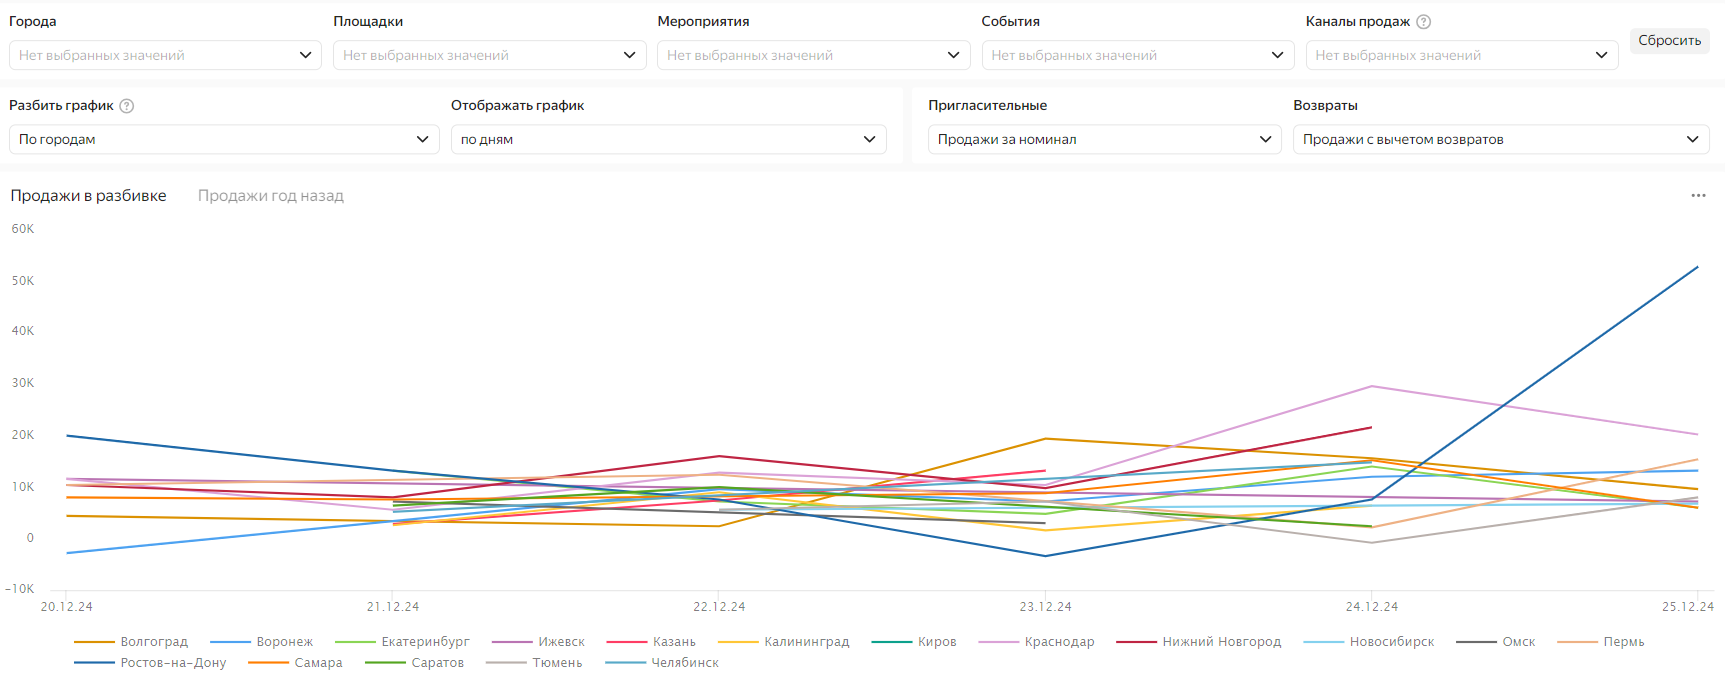The height and width of the screenshot is (683, 1725).
Task: Change the По городам split option
Action: point(224,140)
